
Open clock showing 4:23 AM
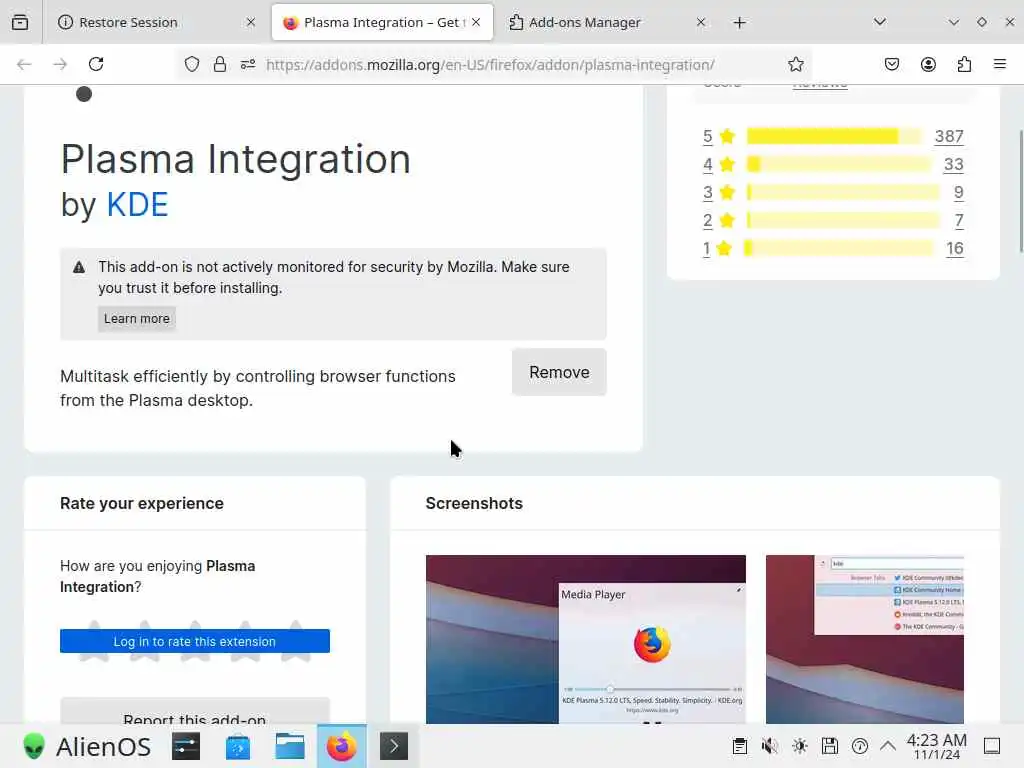[x=936, y=746]
